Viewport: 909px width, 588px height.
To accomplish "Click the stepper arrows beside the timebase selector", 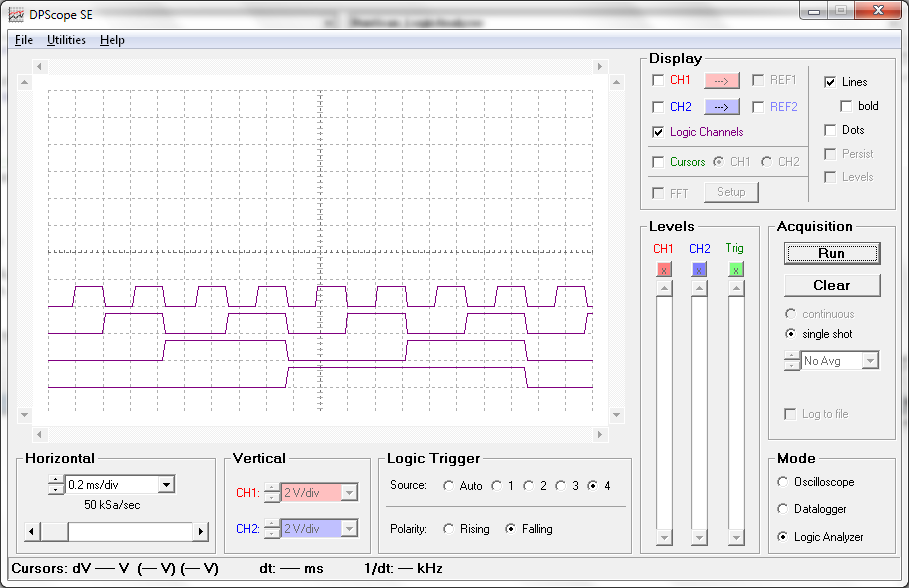I will coord(54,485).
